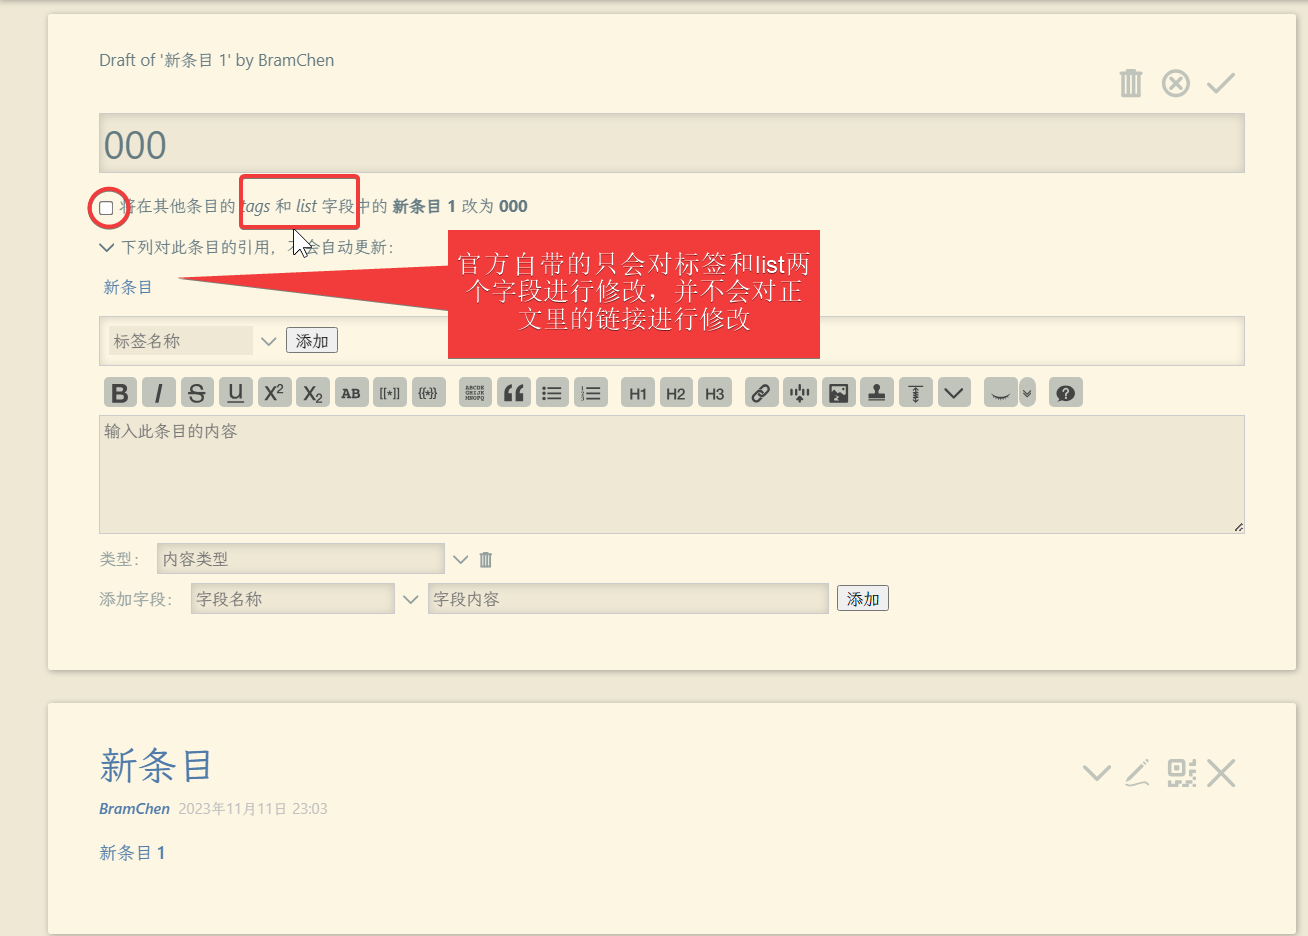The image size is (1308, 936).
Task: Insert wikilink with [[*]] button
Action: click(x=389, y=393)
